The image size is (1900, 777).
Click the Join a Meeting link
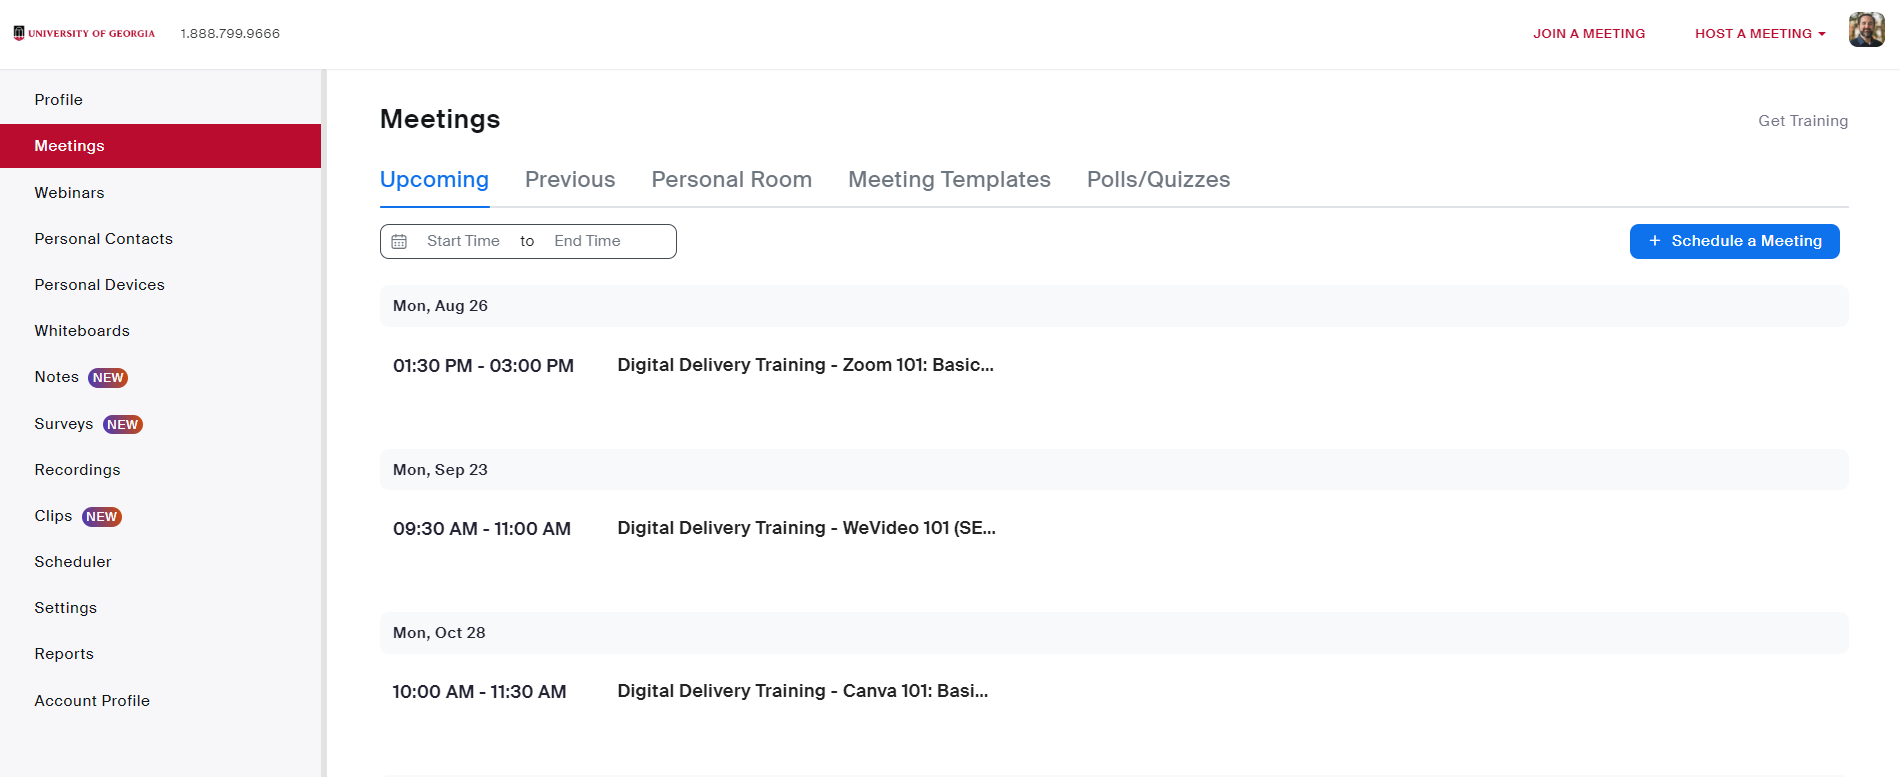click(1589, 33)
